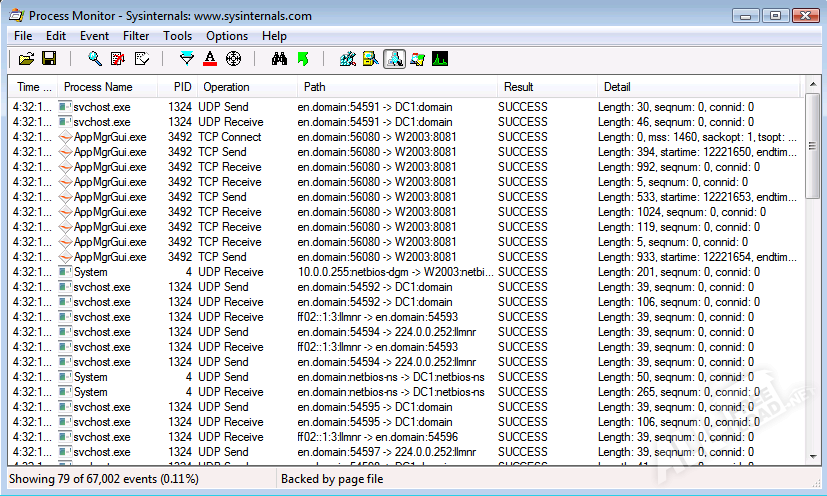Click the Save floppy disk icon
This screenshot has height=496, width=827.
(49, 59)
